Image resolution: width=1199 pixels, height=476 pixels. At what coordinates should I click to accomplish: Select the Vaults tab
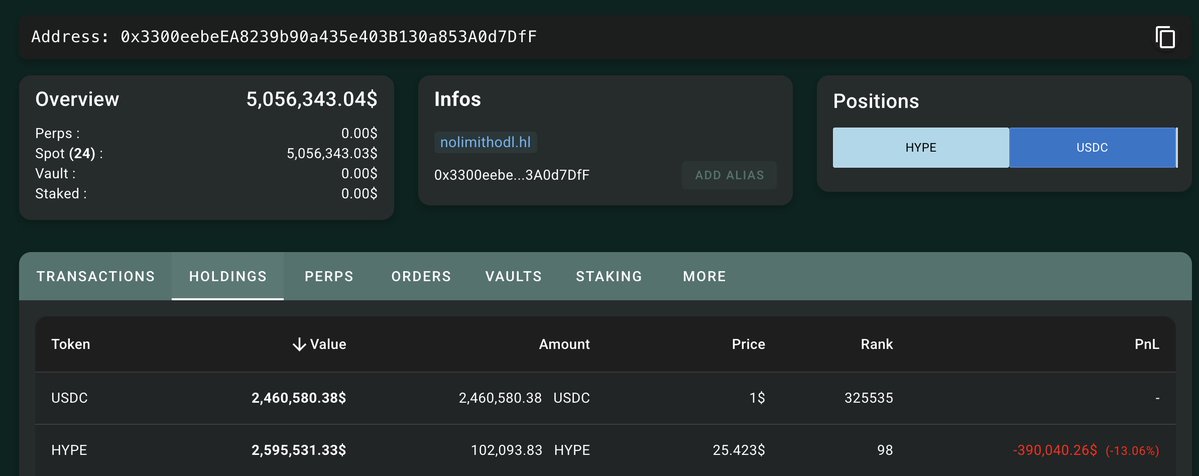(x=513, y=276)
